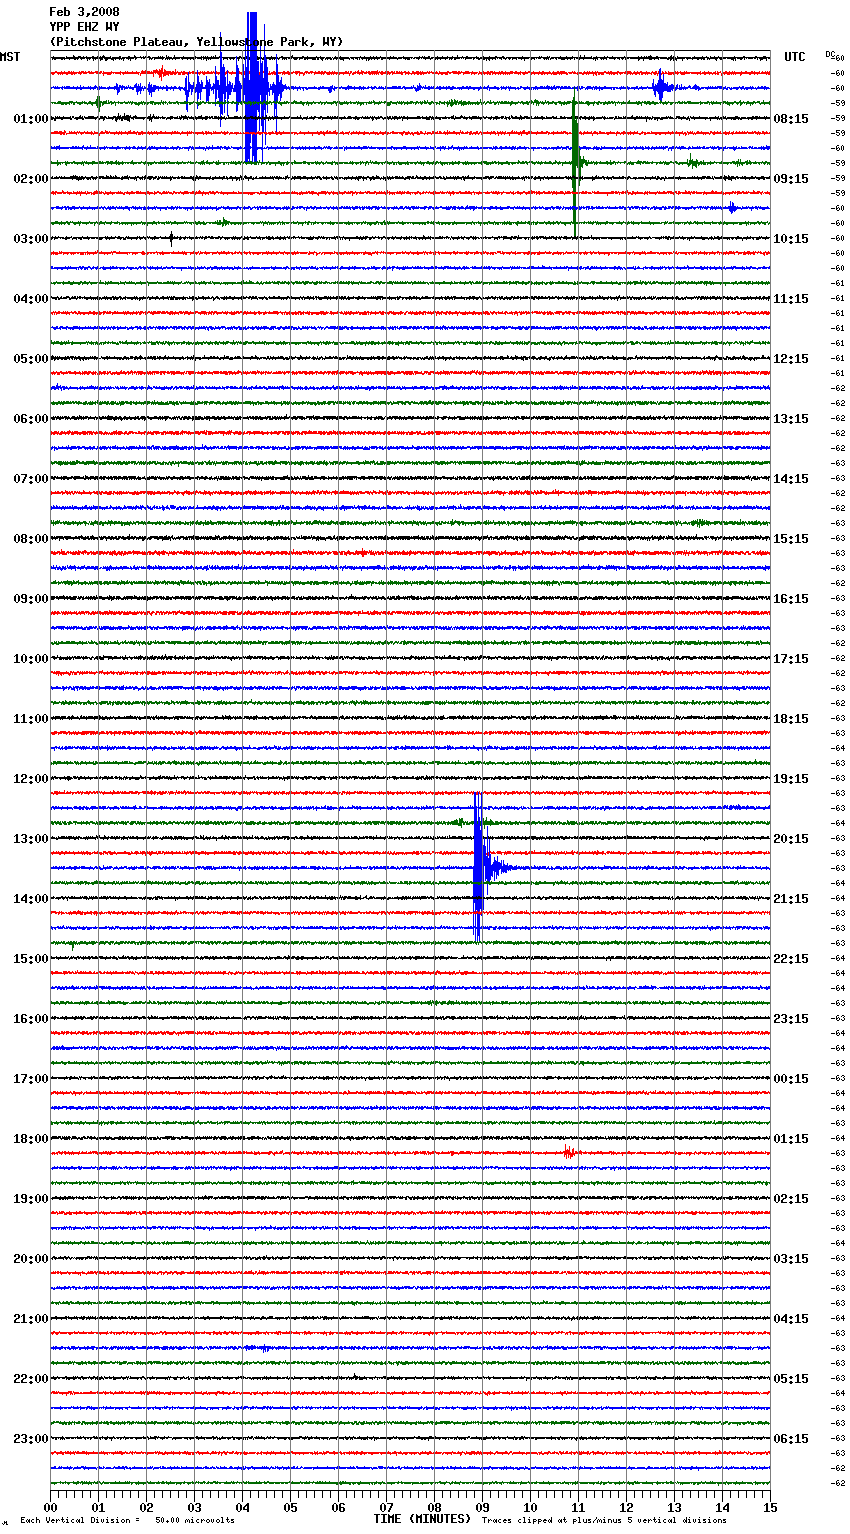Click the 04:00 MST time label

point(31,299)
